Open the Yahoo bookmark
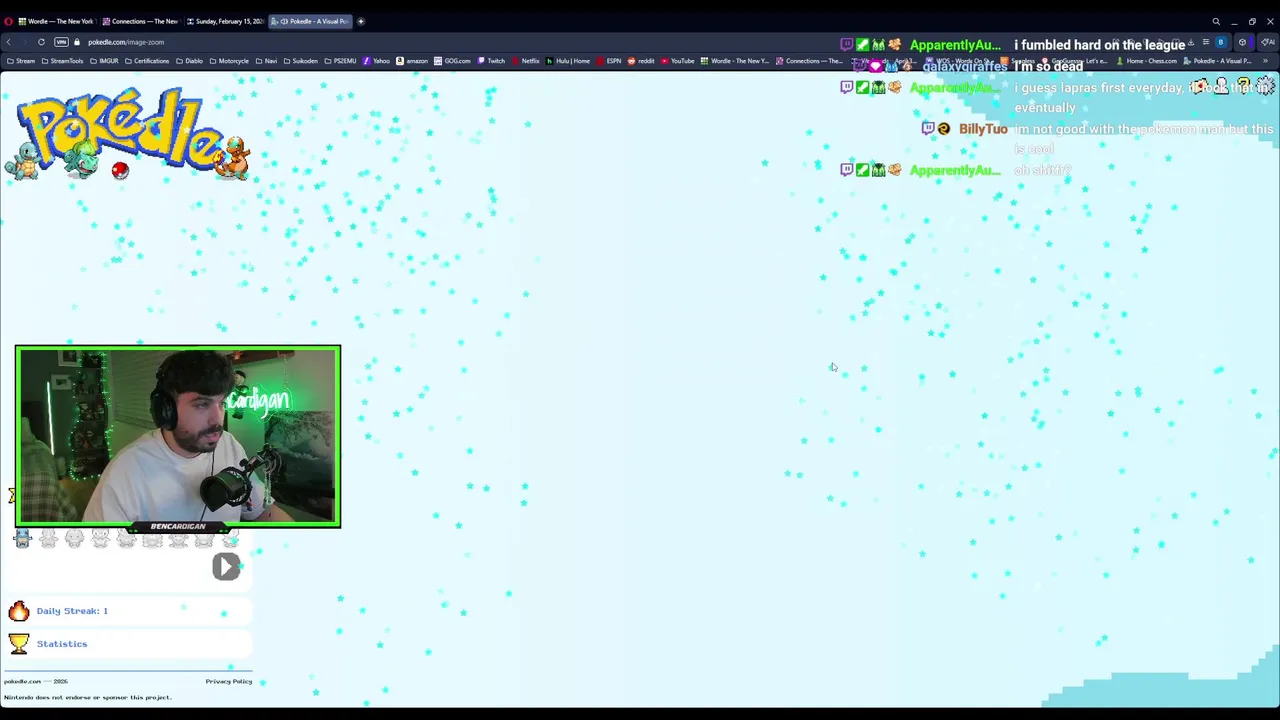 coord(376,61)
